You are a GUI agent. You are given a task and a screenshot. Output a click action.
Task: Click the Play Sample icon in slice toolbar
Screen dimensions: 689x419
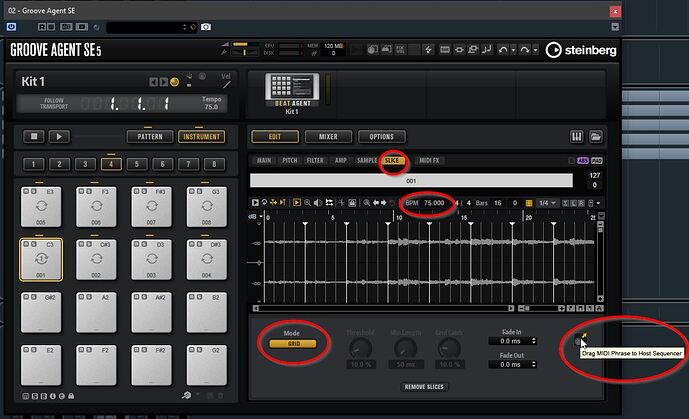pos(255,202)
